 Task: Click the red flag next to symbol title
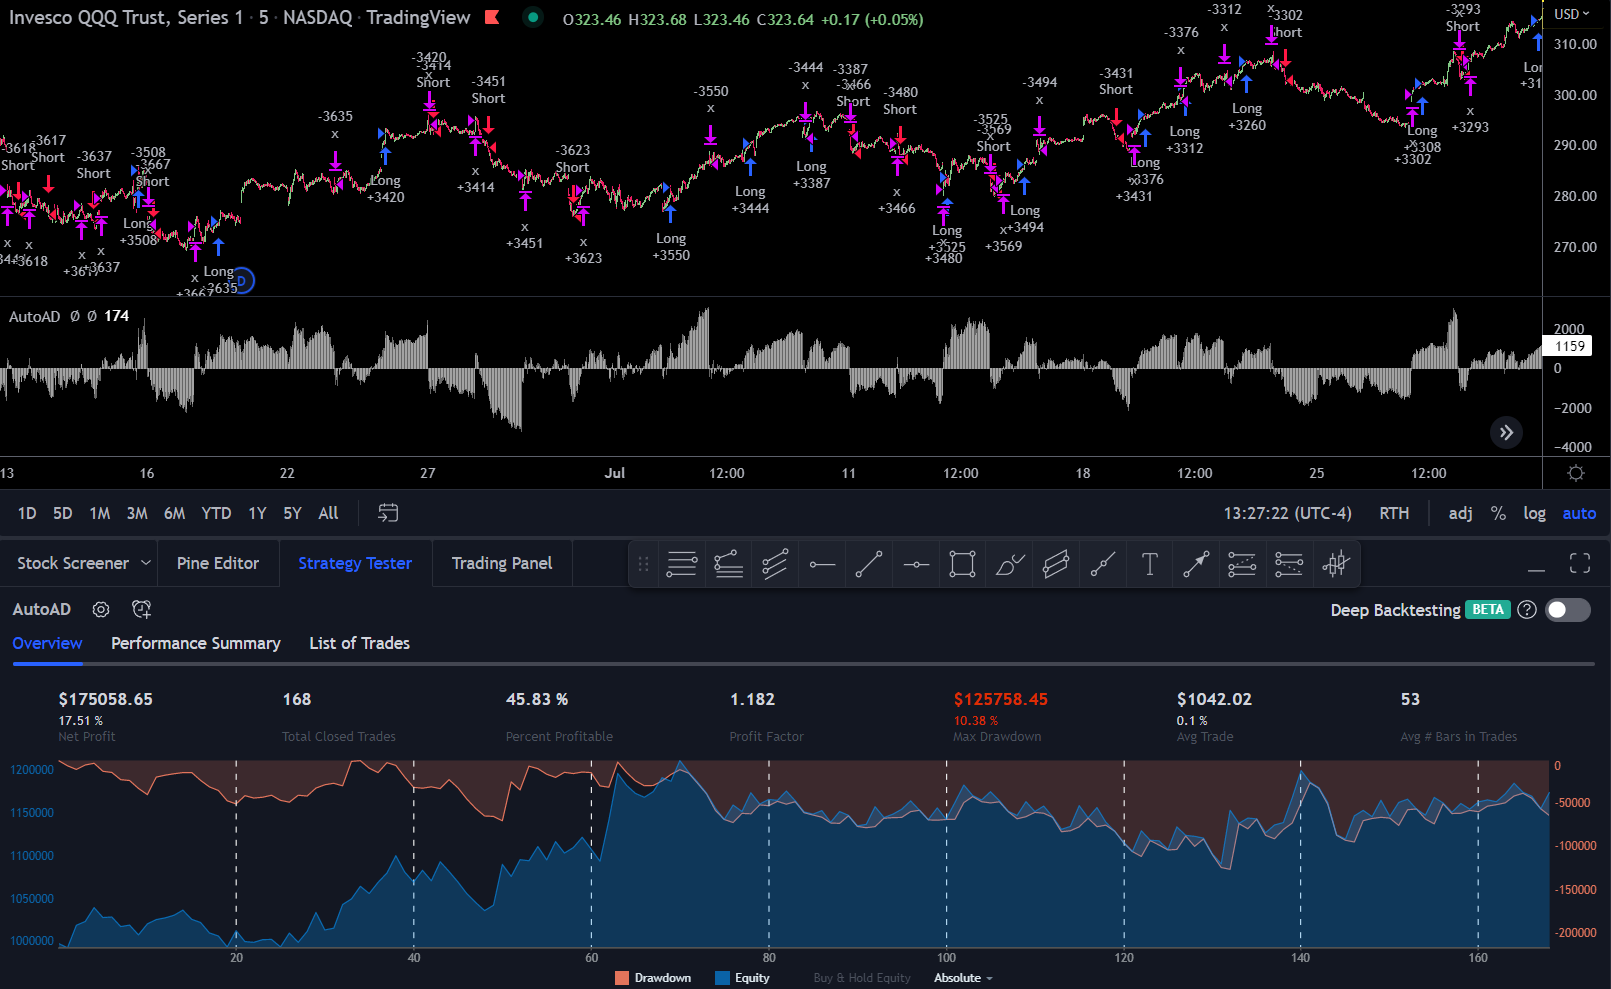[492, 17]
